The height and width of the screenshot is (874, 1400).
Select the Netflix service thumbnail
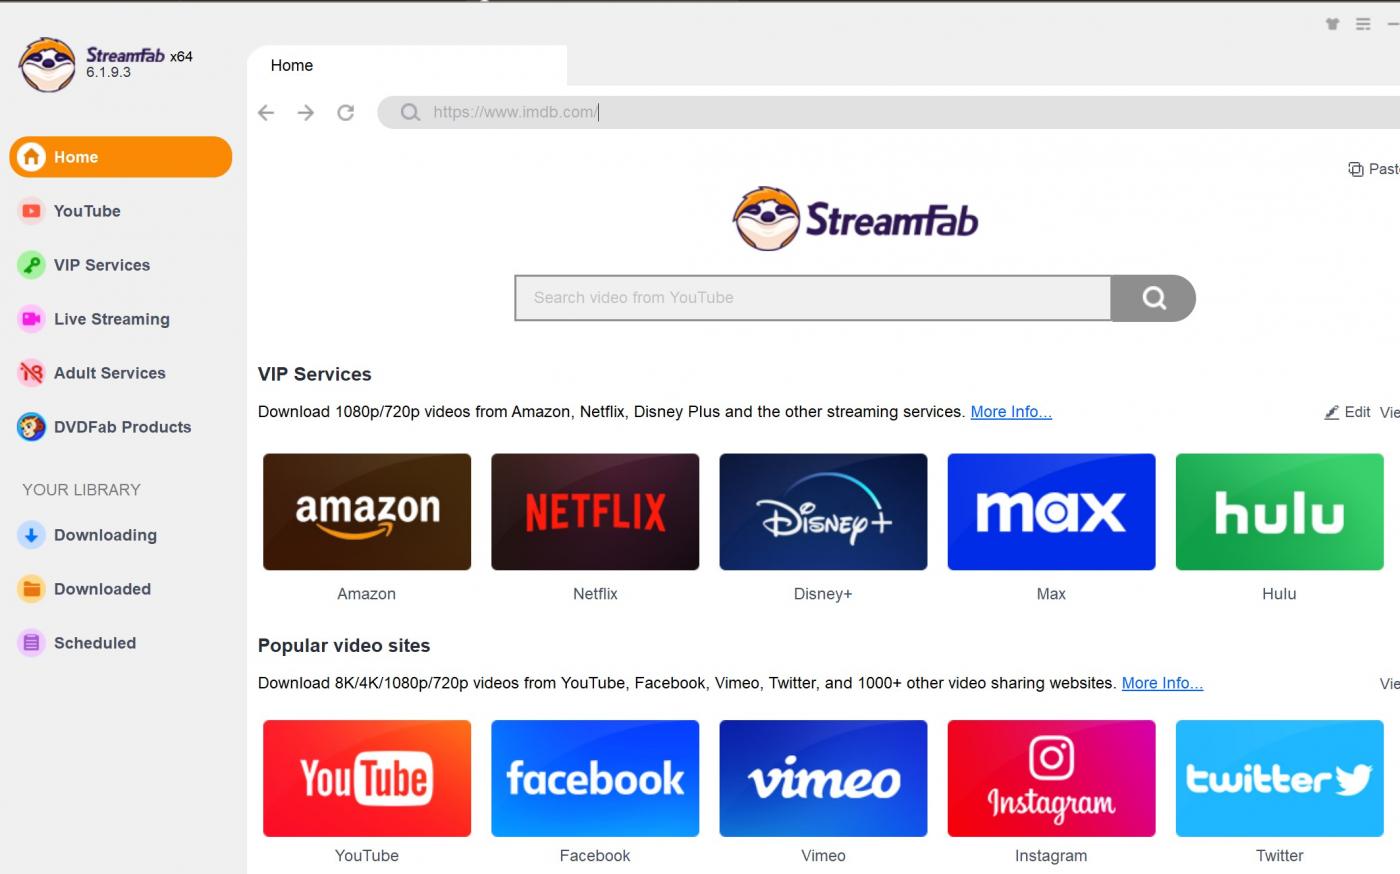[x=595, y=511]
